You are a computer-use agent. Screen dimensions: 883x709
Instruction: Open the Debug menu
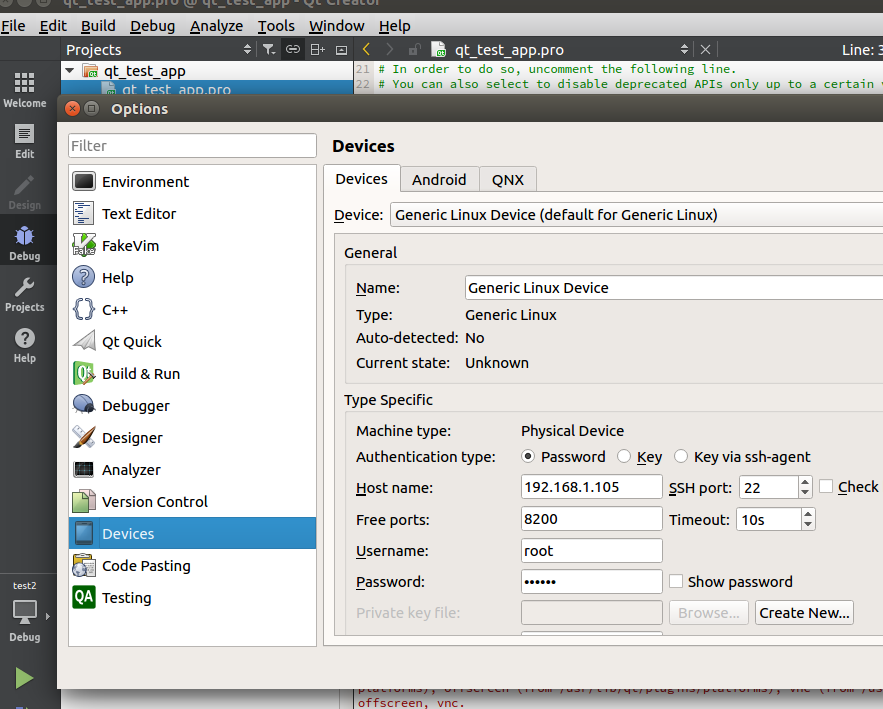tap(153, 26)
